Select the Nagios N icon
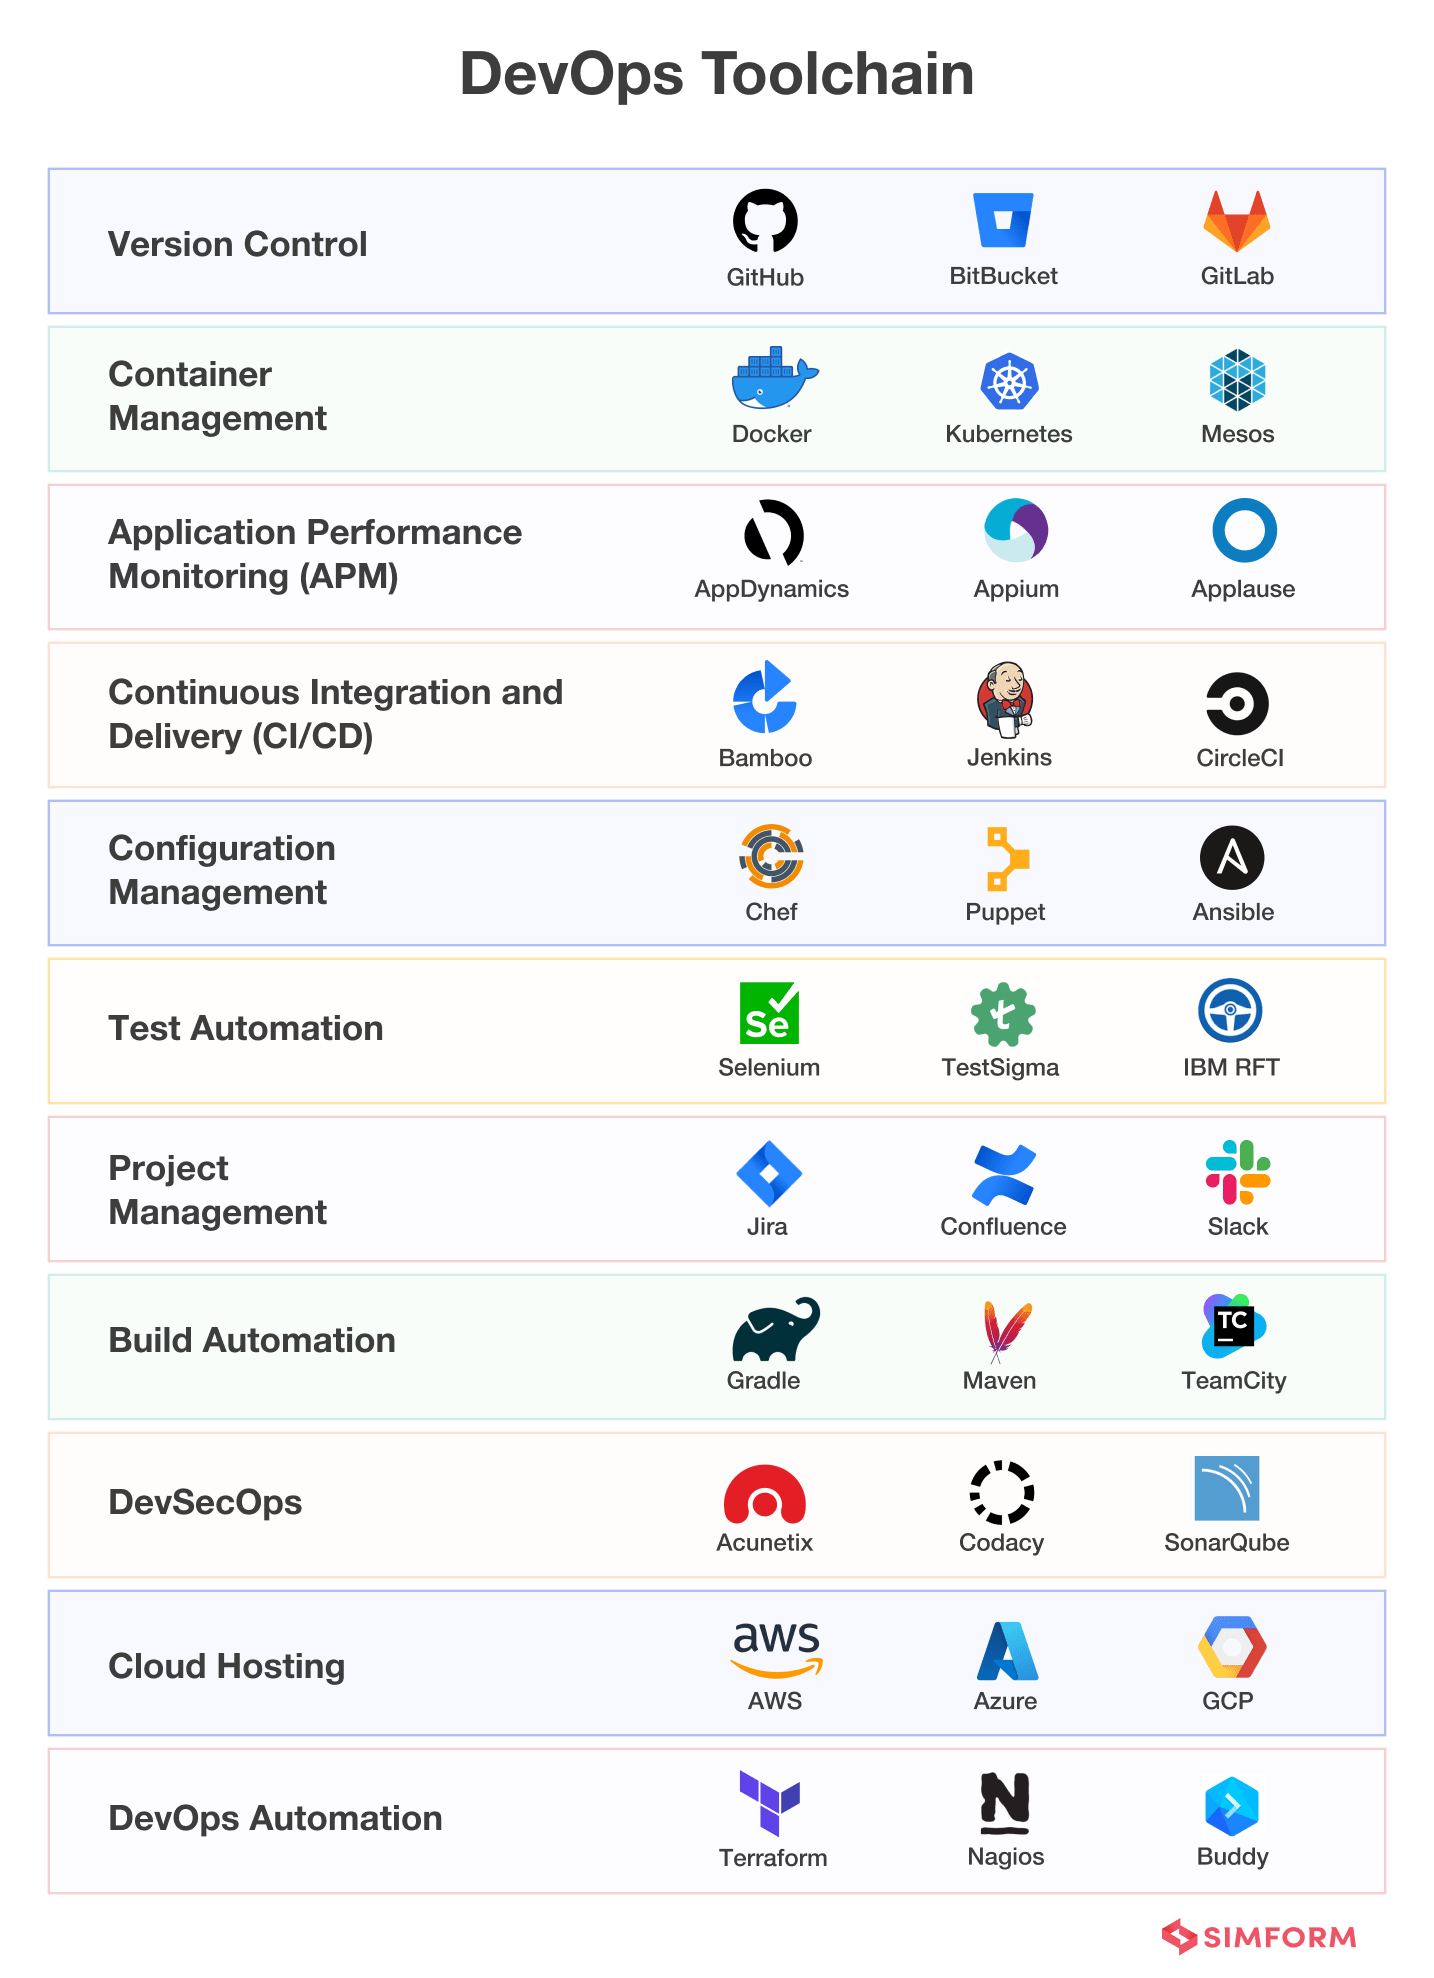Viewport: 1434px width, 1978px height. point(1005,1803)
